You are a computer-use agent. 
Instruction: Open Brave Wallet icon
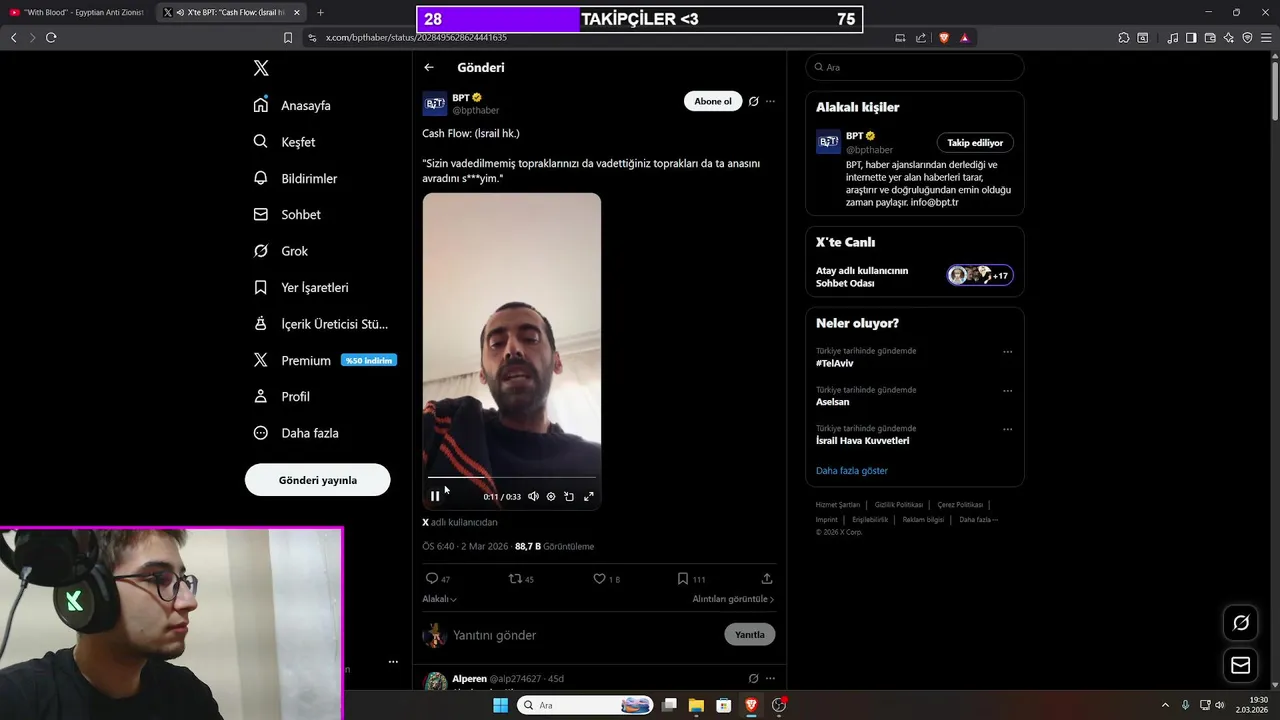[x=1210, y=38]
